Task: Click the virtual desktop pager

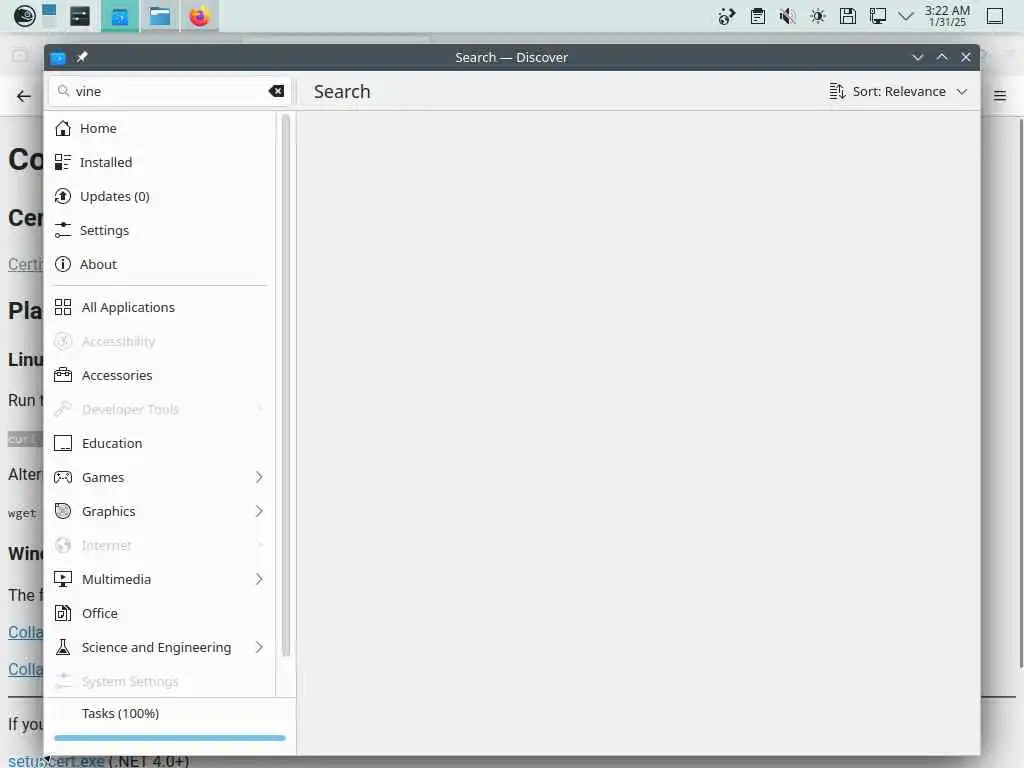Action: click(x=50, y=16)
